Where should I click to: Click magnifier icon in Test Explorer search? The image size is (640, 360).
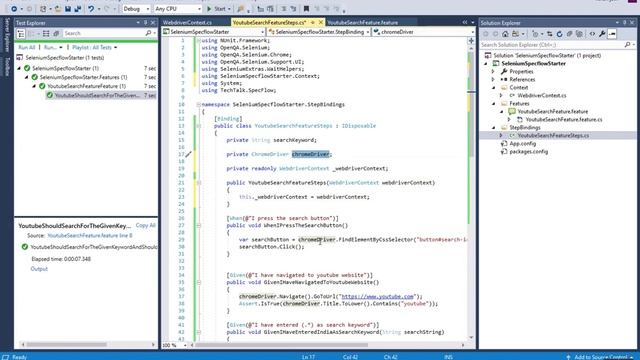[x=148, y=33]
